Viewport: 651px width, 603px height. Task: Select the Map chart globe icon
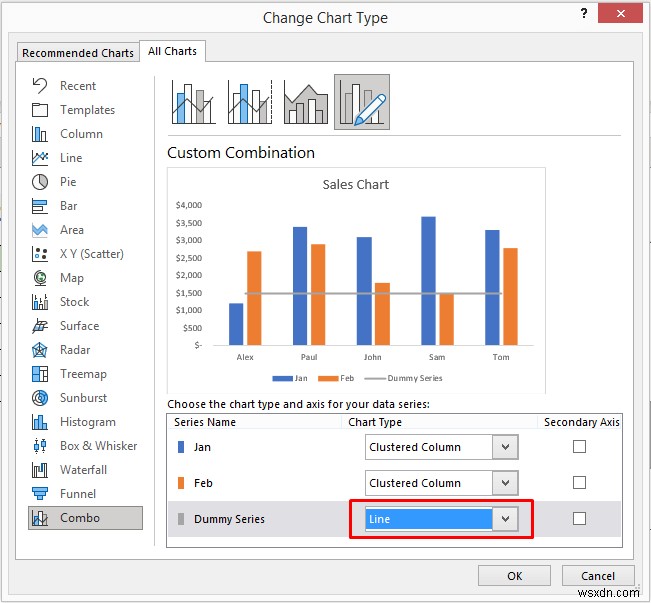pyautogui.click(x=40, y=278)
